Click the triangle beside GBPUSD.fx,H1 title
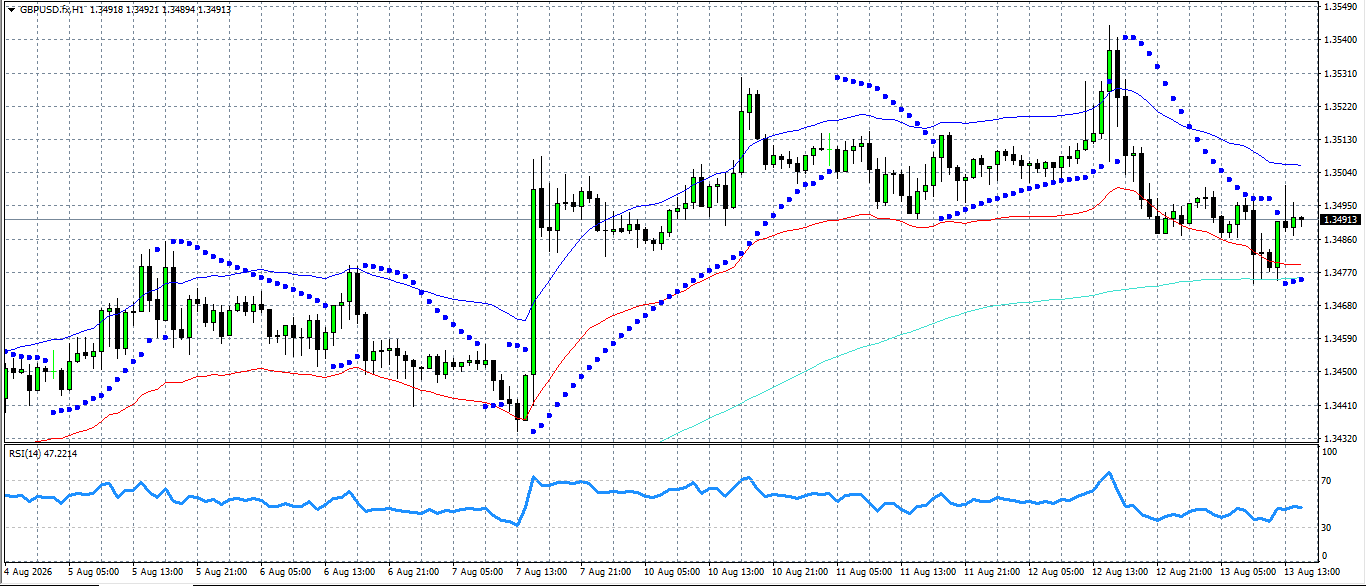Screen dimensions: 1366x586 [10, 9]
